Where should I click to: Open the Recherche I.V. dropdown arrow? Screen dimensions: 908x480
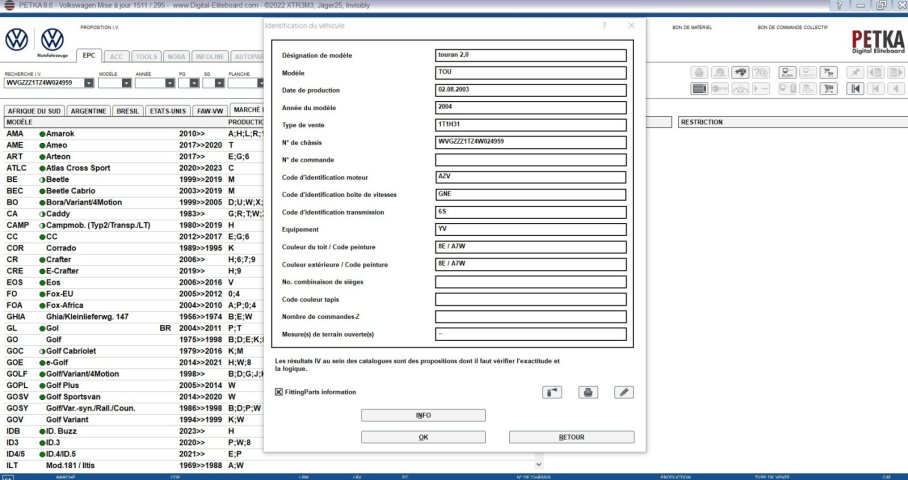click(x=89, y=83)
